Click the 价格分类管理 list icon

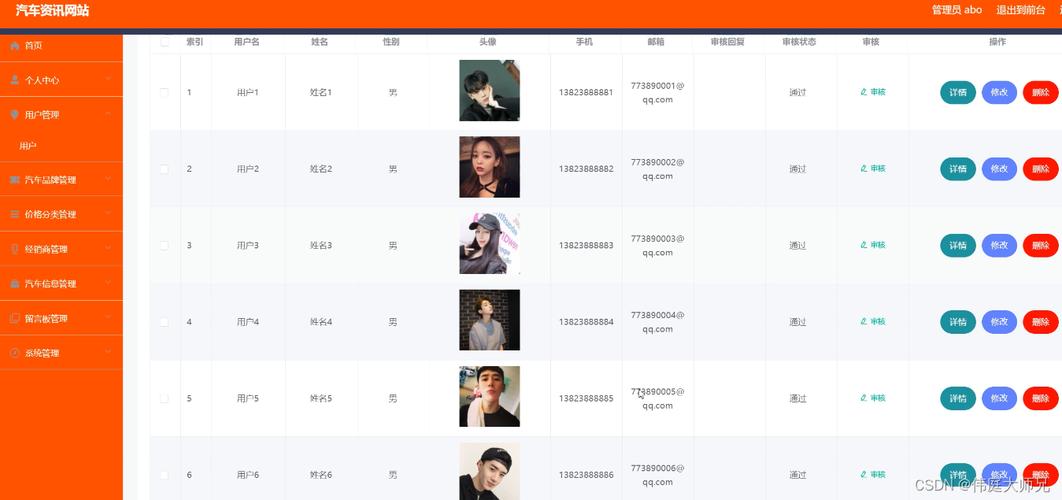[15, 214]
